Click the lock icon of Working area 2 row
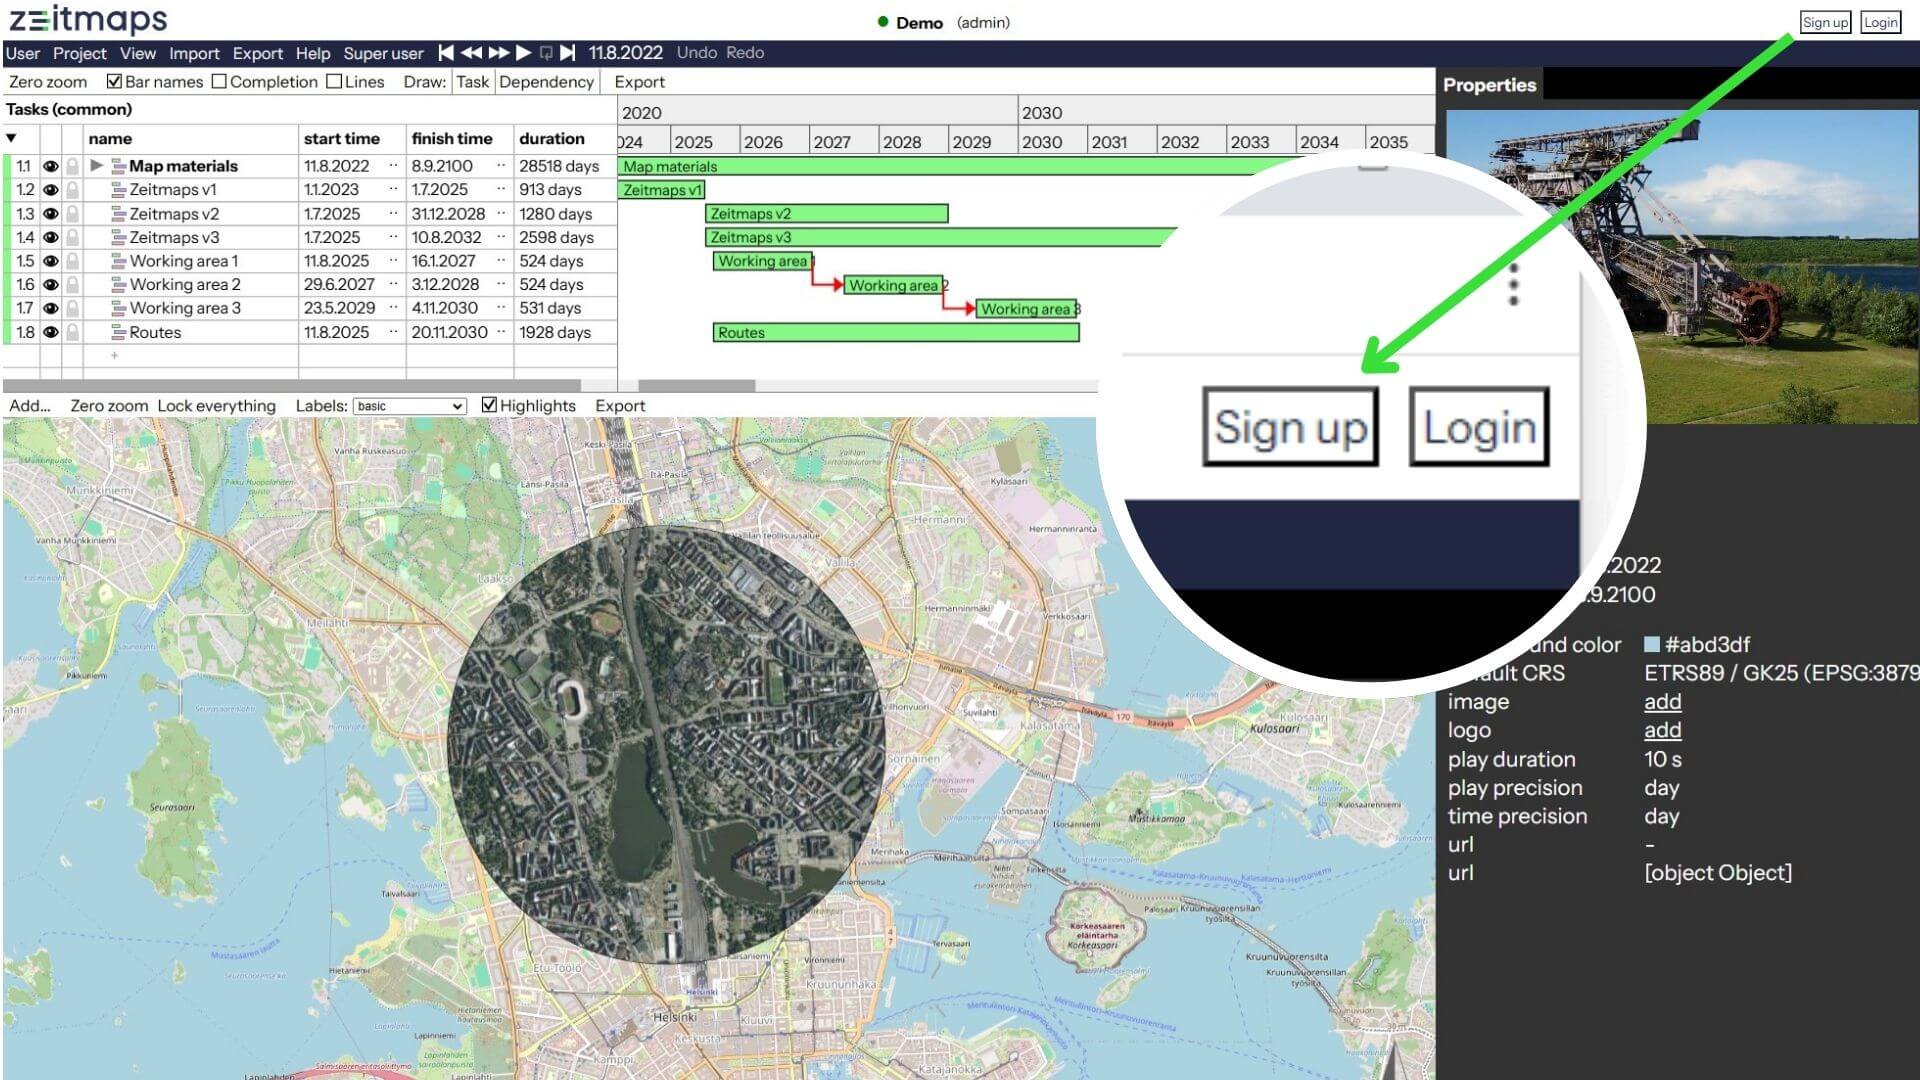 click(x=73, y=285)
